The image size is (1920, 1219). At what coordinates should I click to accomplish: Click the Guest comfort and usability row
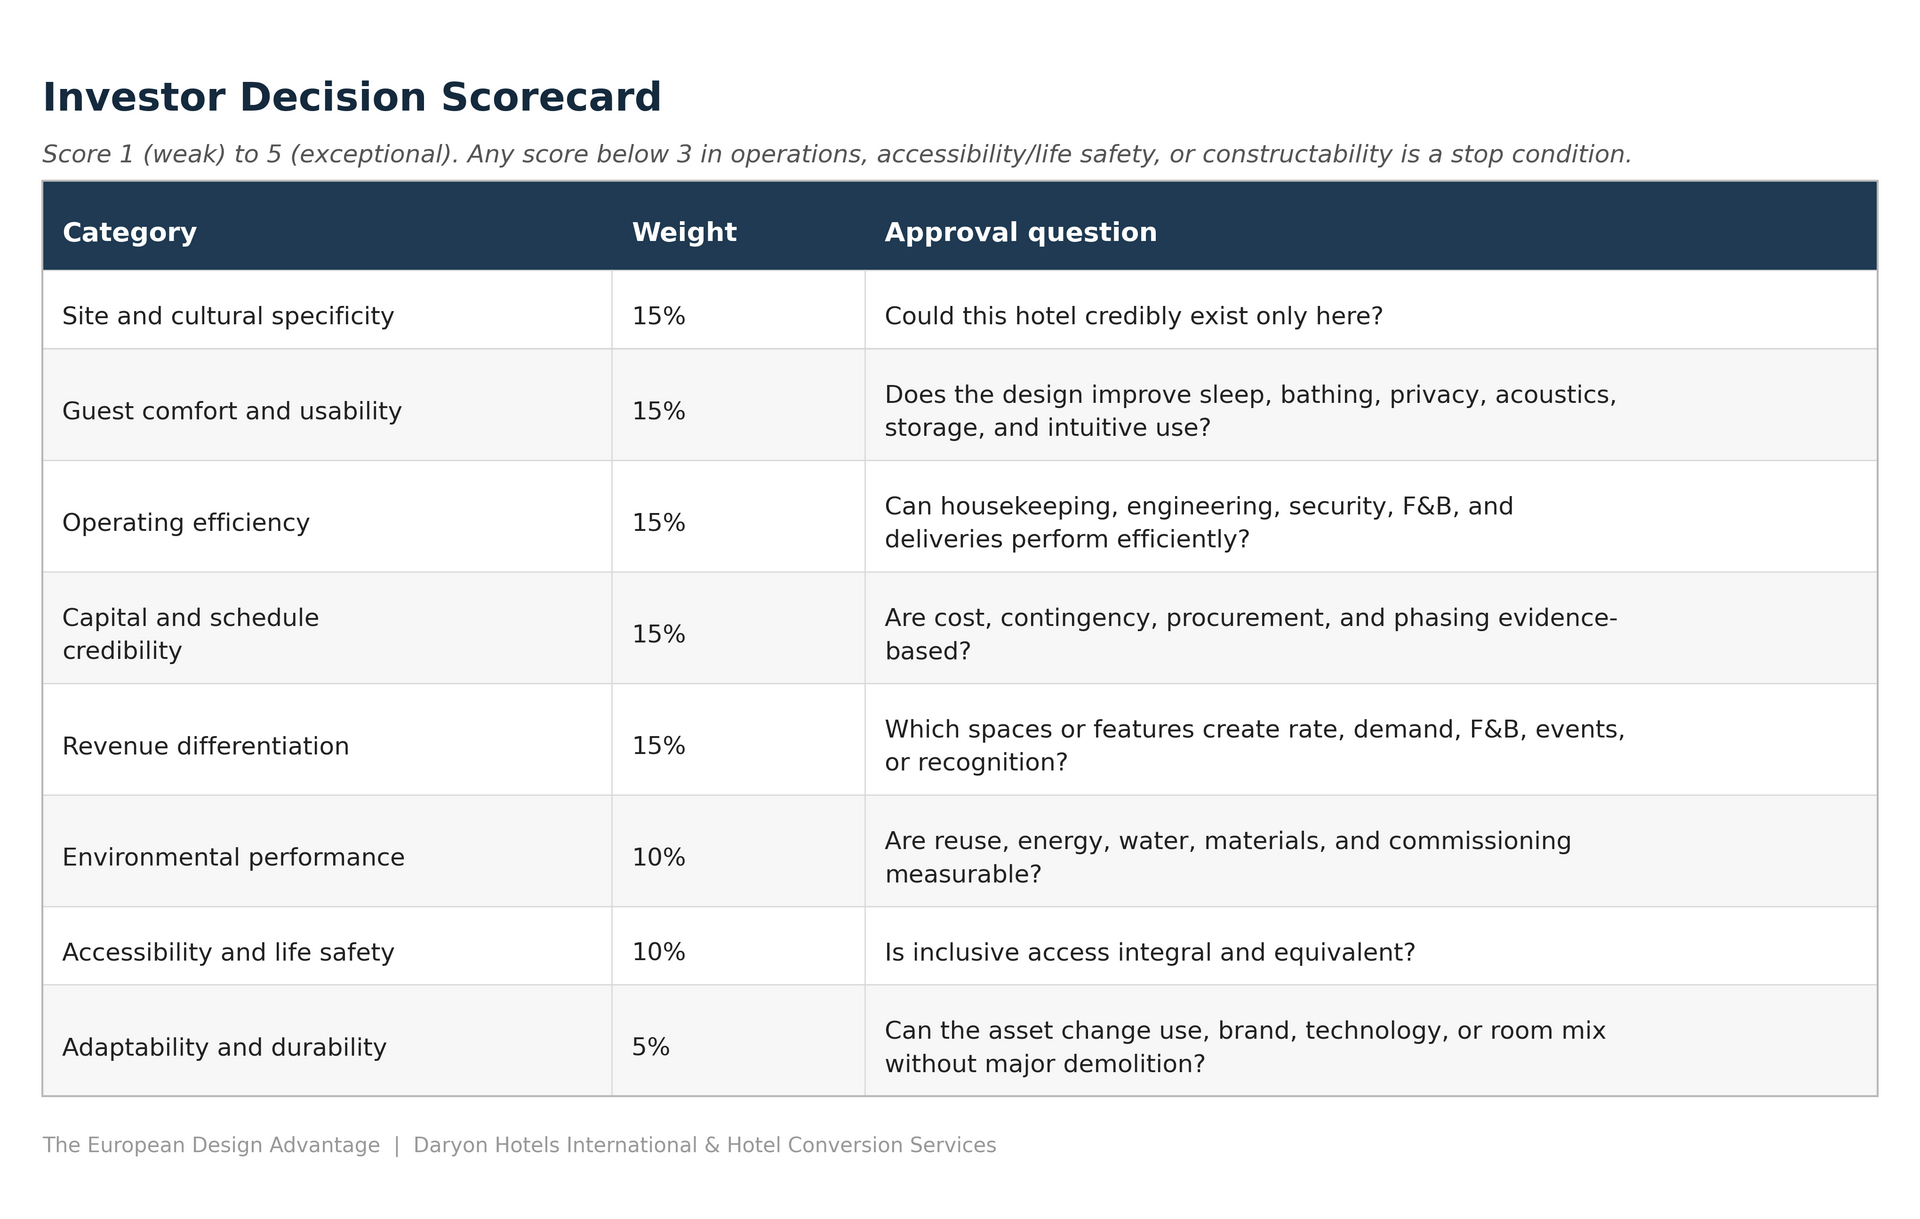pos(960,411)
